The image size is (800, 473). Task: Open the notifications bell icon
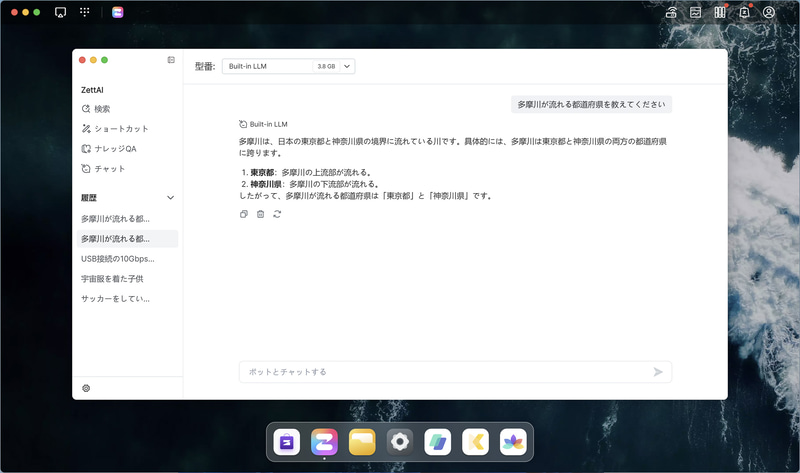click(744, 12)
